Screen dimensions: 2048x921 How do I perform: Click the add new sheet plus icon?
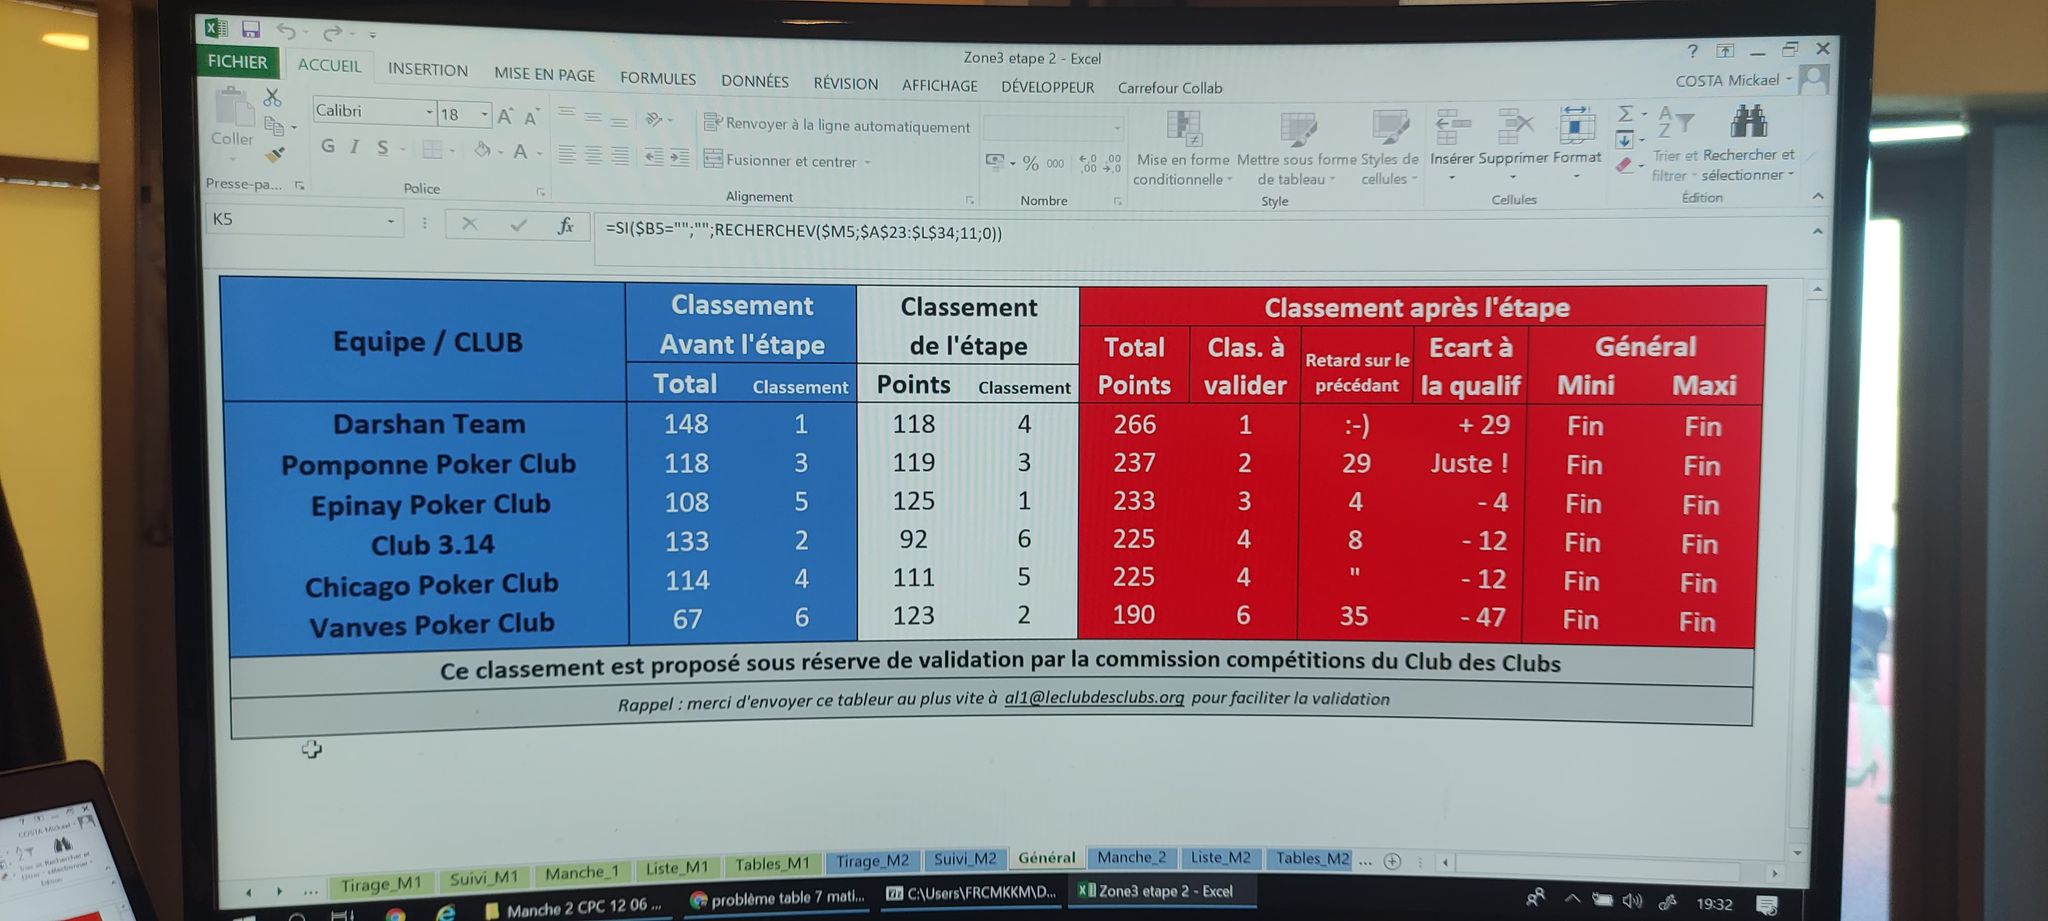[1392, 861]
